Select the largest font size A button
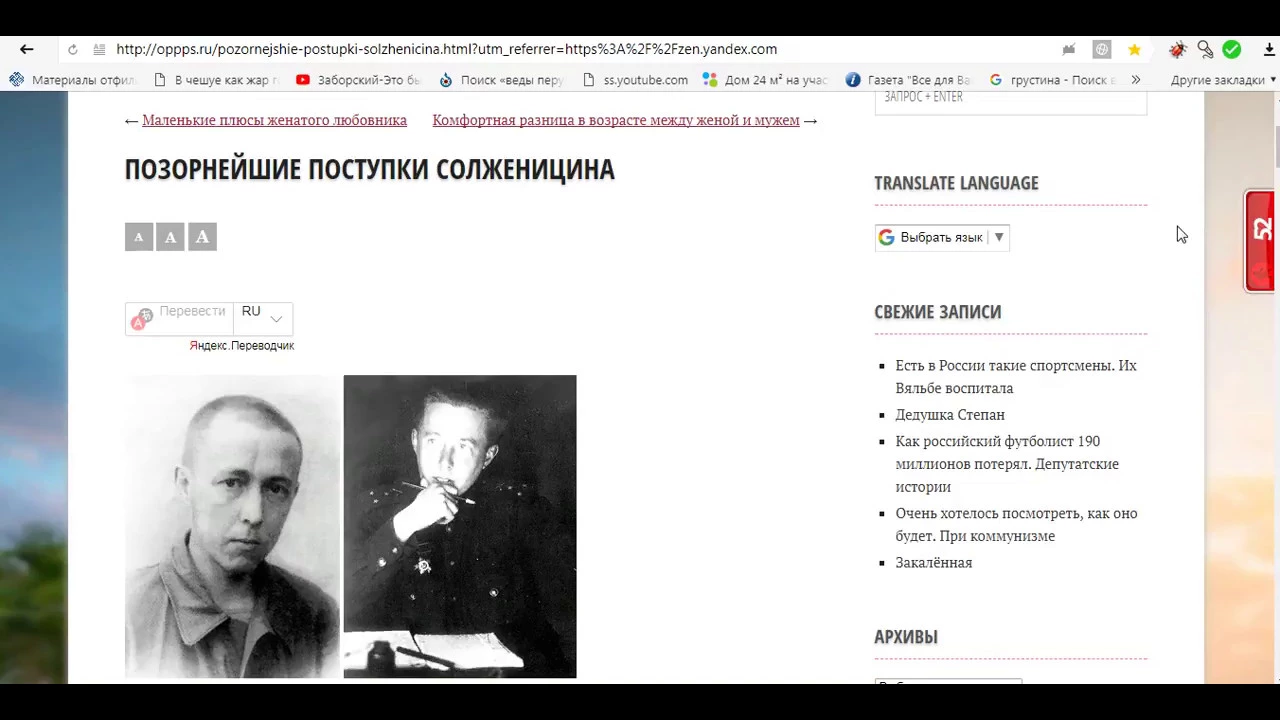 coord(203,237)
